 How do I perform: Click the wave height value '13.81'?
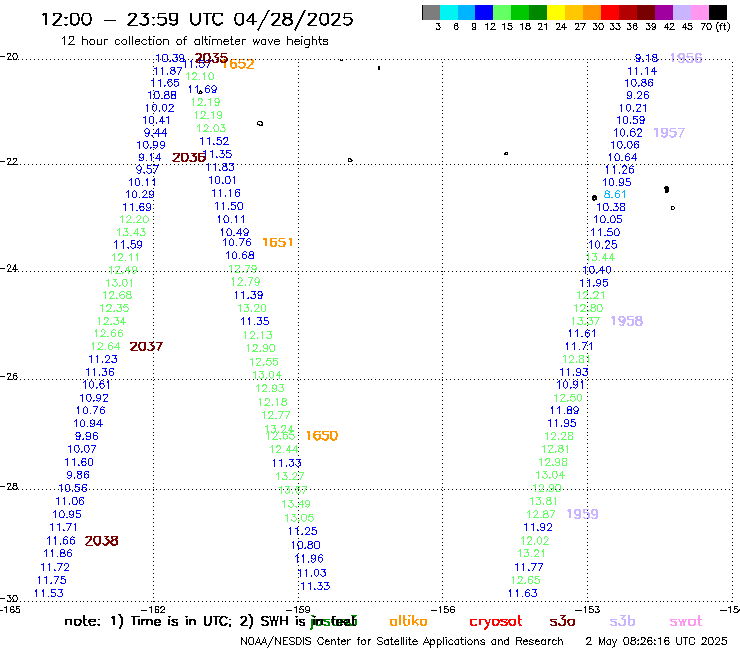(x=543, y=501)
